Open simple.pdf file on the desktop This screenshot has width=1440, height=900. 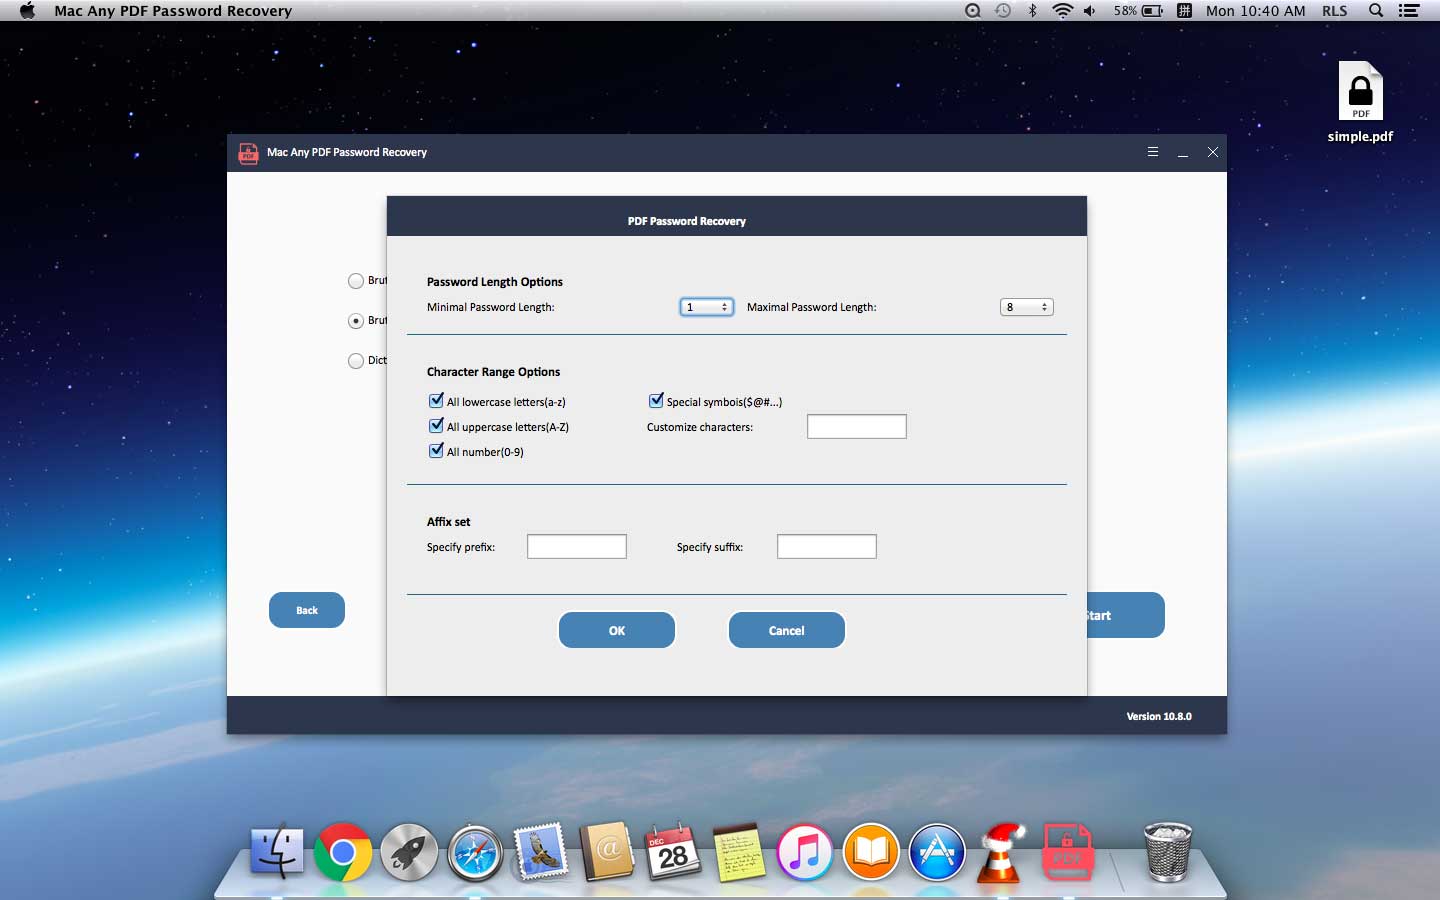pyautogui.click(x=1360, y=95)
